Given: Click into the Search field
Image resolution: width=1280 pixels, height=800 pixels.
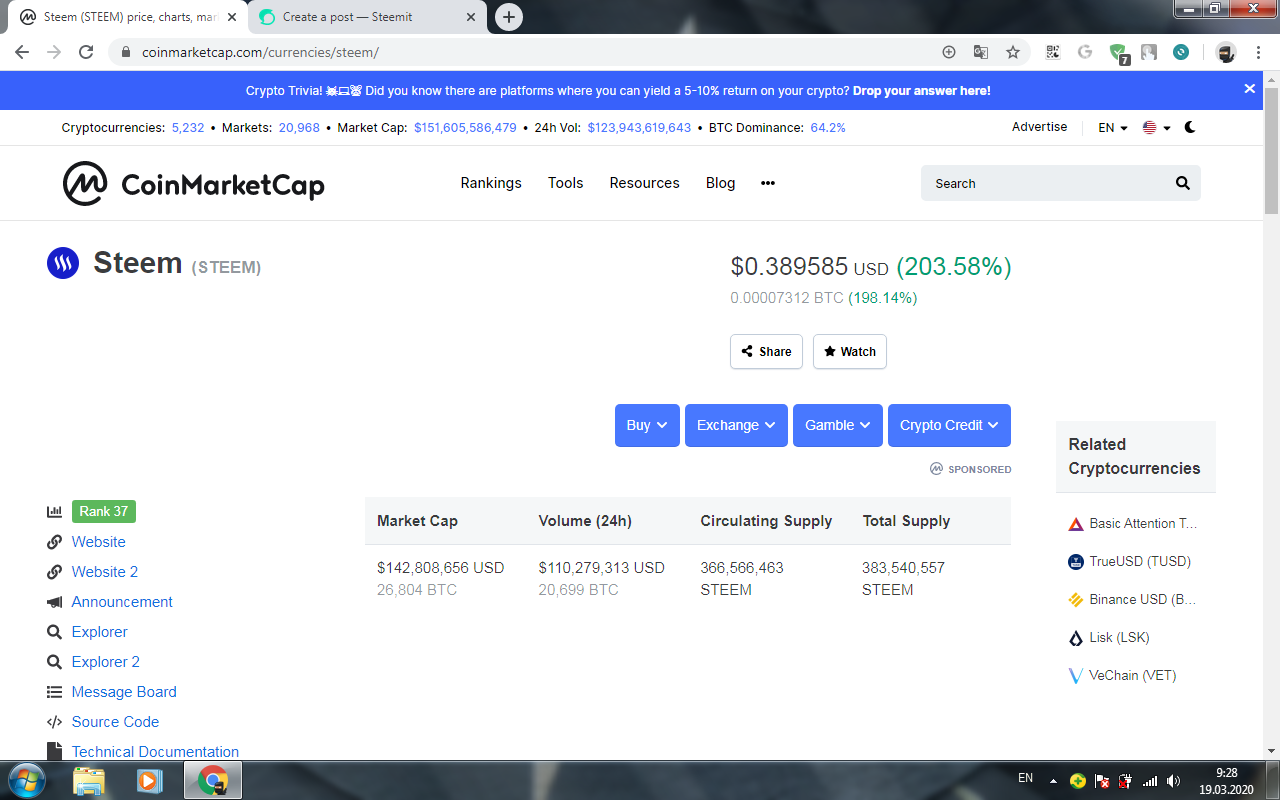Looking at the screenshot, I should pyautogui.click(x=1061, y=183).
